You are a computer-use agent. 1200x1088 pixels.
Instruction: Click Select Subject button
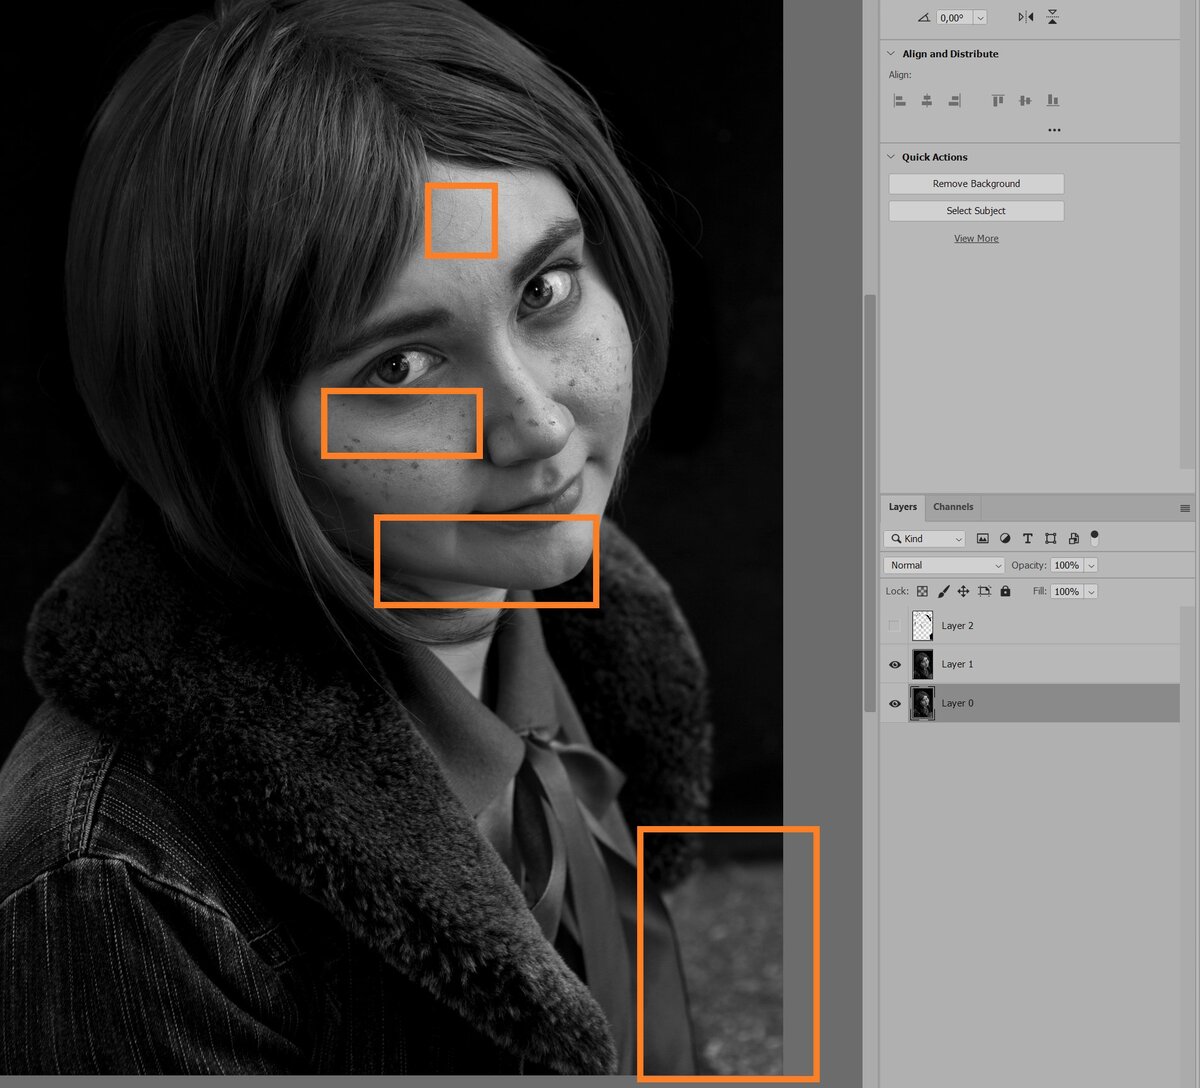click(x=976, y=211)
